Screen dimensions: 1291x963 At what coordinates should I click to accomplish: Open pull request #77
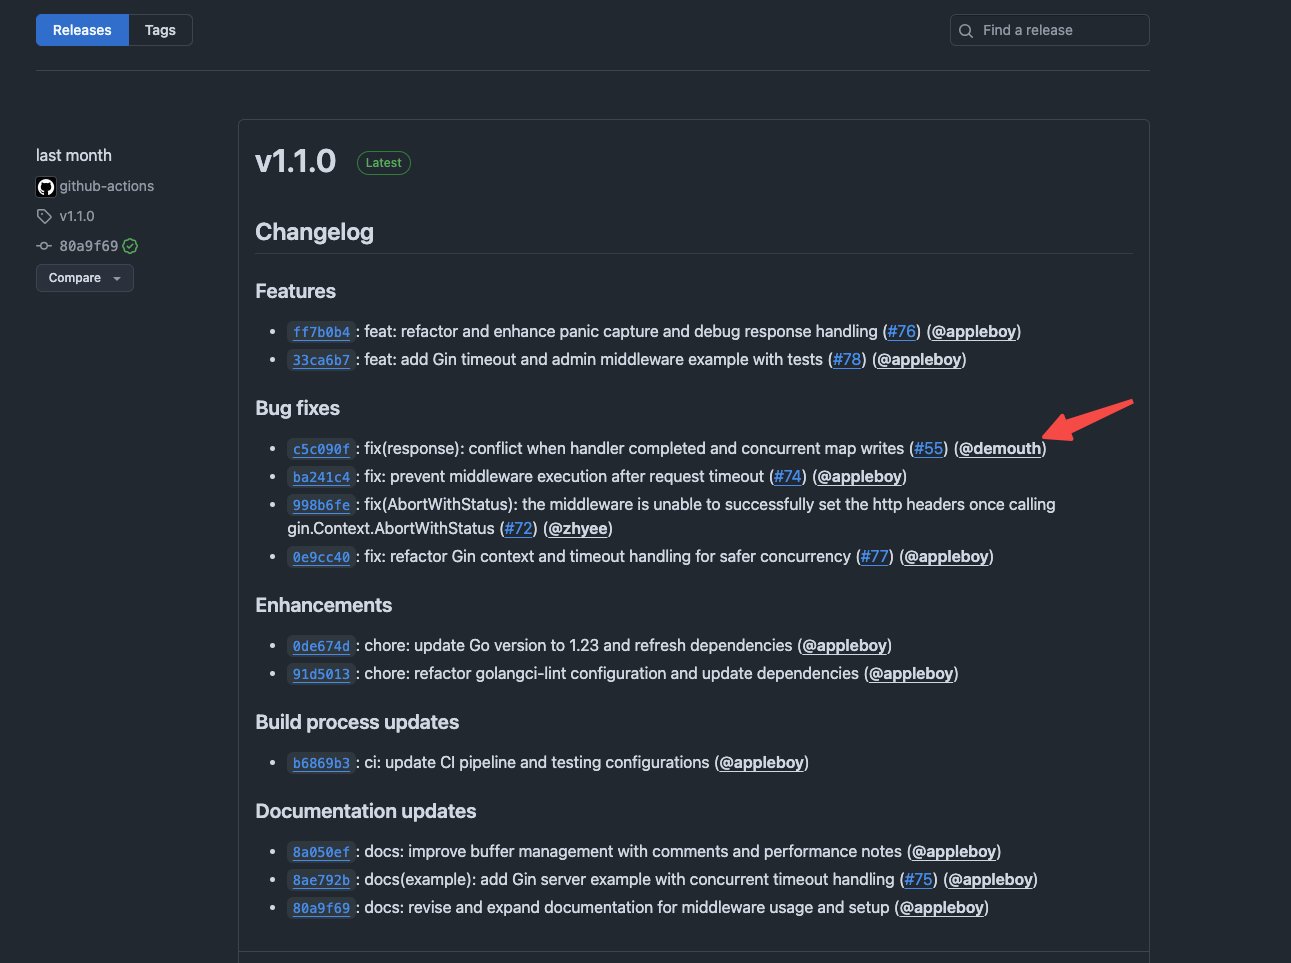[875, 556]
